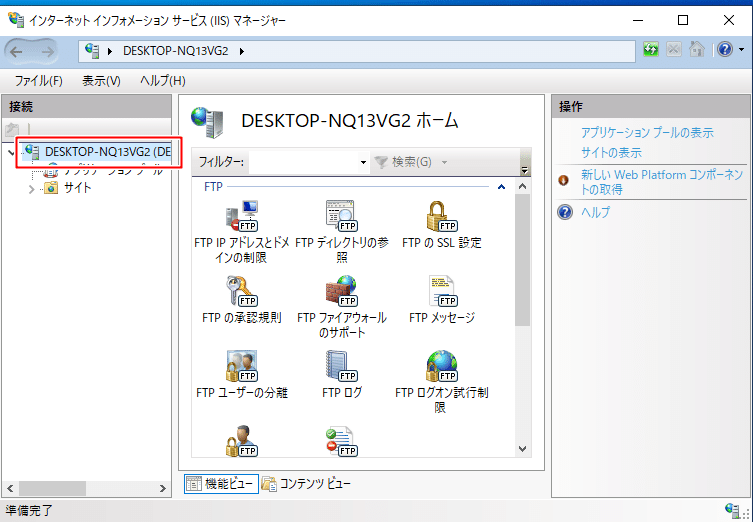
Task: Click the status bar network icon
Action: click(x=732, y=510)
